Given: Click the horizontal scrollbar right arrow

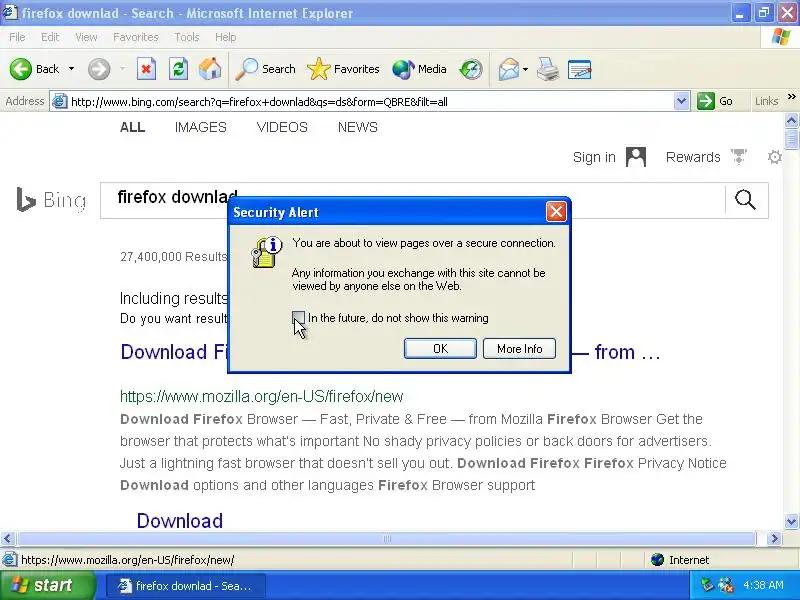Looking at the screenshot, I should coord(774,538).
